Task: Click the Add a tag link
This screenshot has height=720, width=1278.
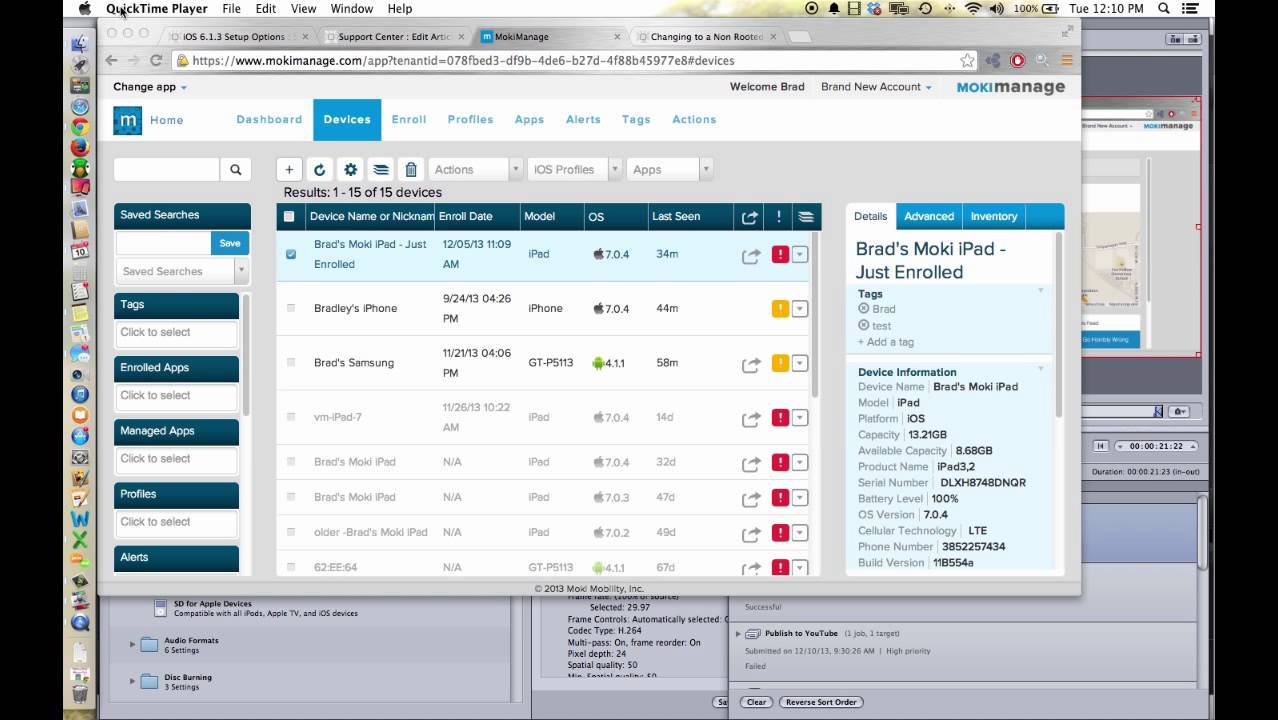Action: tap(886, 342)
